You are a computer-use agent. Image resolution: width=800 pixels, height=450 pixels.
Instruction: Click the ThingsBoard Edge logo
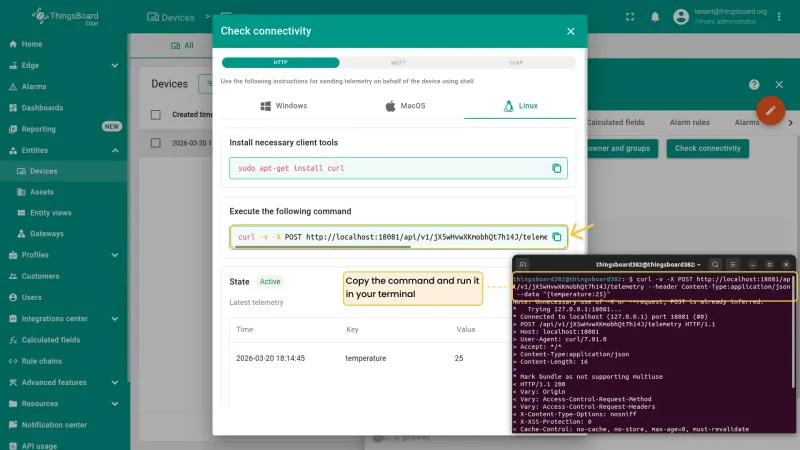(x=65, y=16)
